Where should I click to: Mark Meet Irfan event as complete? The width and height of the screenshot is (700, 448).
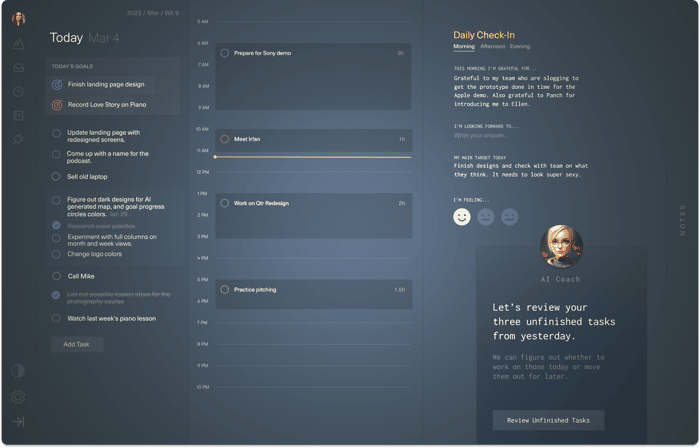(225, 139)
